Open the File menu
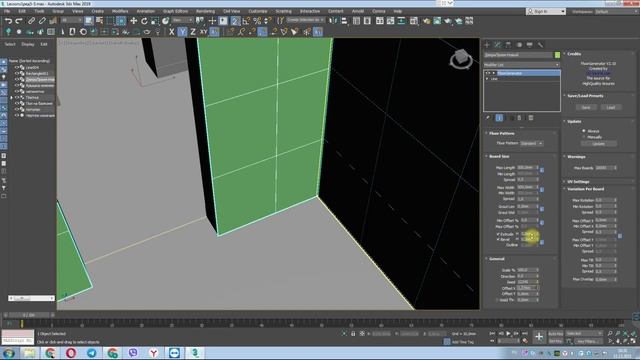This screenshot has height=360, width=640. tap(7, 11)
